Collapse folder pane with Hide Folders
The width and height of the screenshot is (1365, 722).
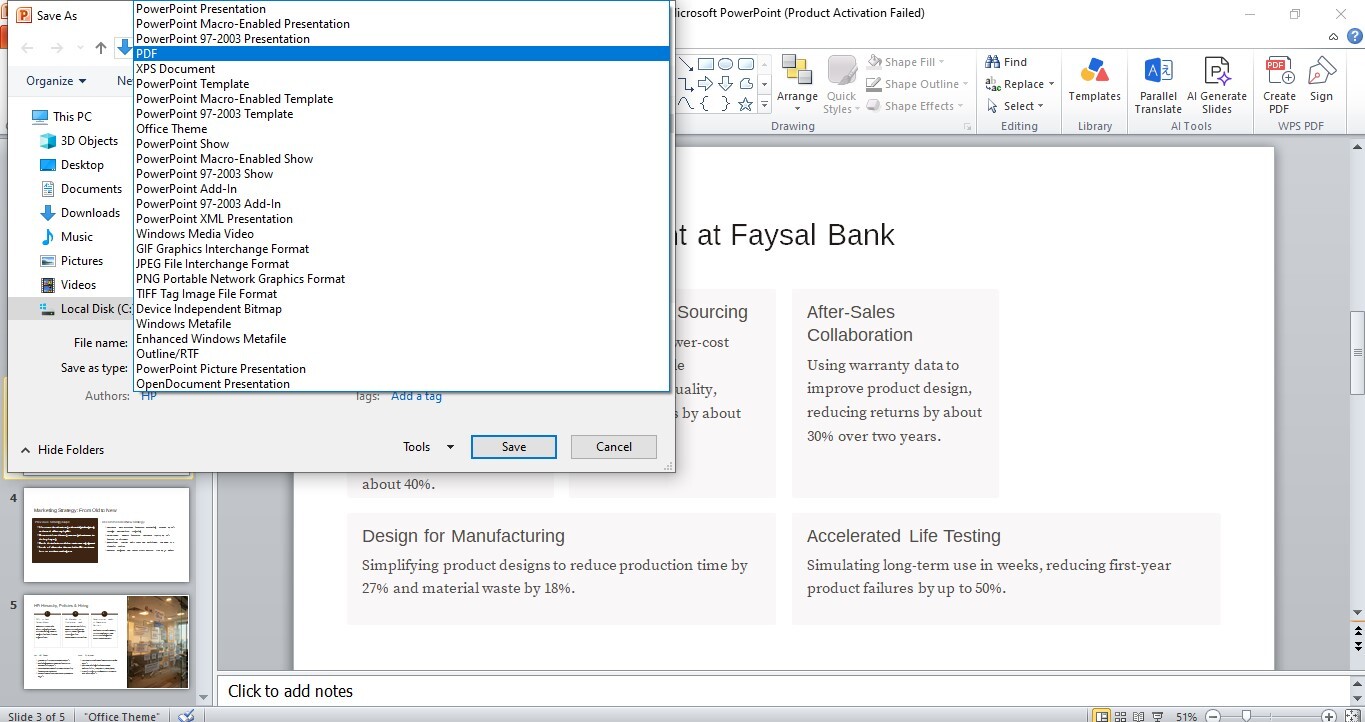point(62,450)
